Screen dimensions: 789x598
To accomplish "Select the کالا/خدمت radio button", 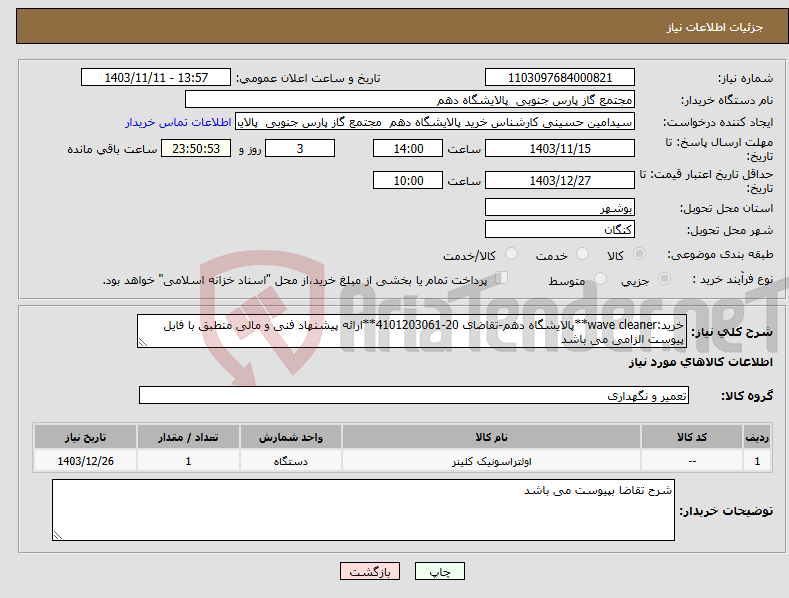I will point(511,254).
